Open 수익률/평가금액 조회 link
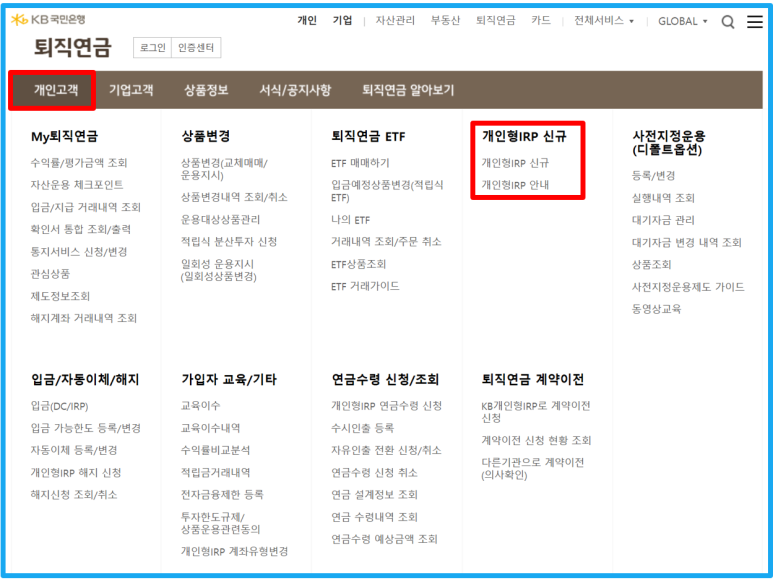Viewport: 773px width, 580px height. click(x=79, y=163)
